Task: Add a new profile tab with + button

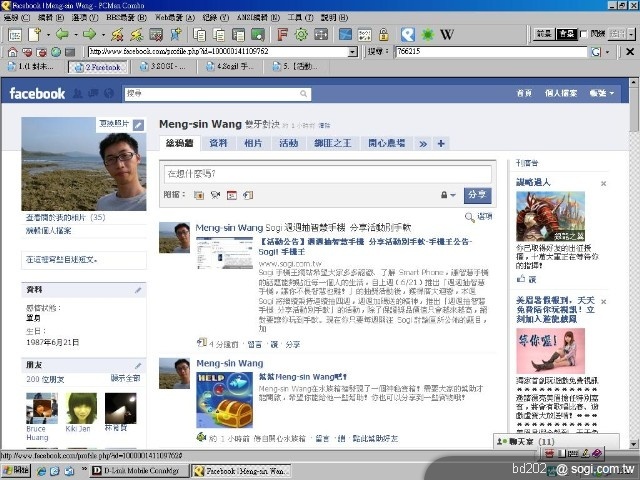Action: [x=441, y=144]
